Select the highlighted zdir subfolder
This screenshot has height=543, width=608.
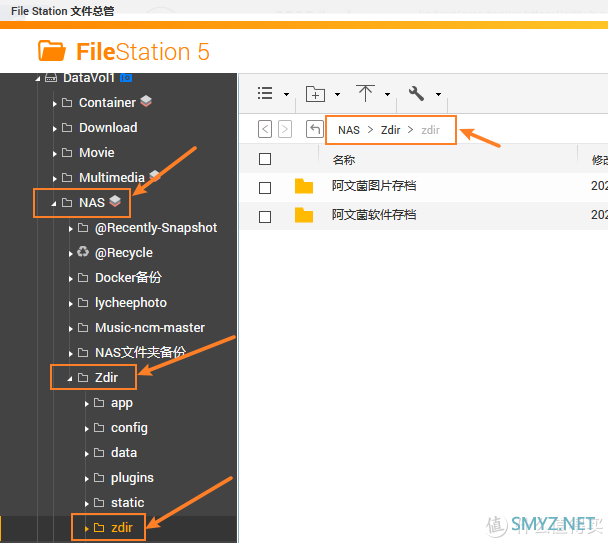click(x=122, y=527)
